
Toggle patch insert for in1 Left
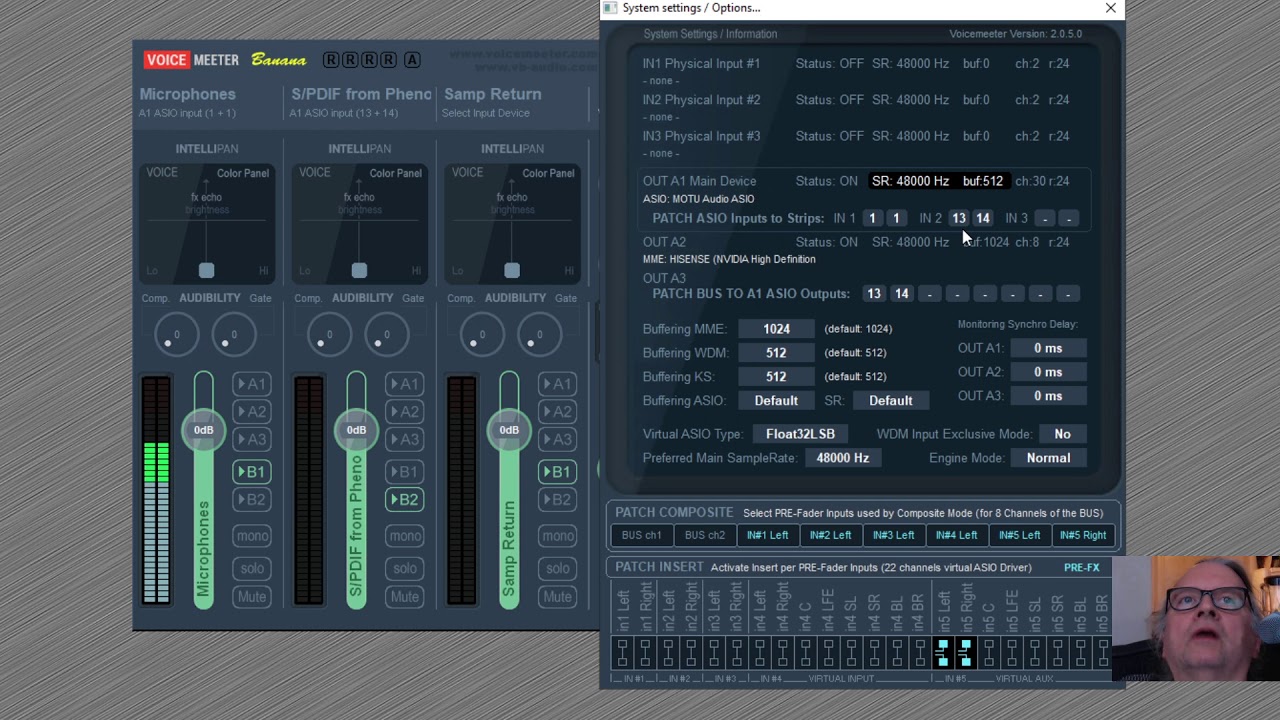622,654
